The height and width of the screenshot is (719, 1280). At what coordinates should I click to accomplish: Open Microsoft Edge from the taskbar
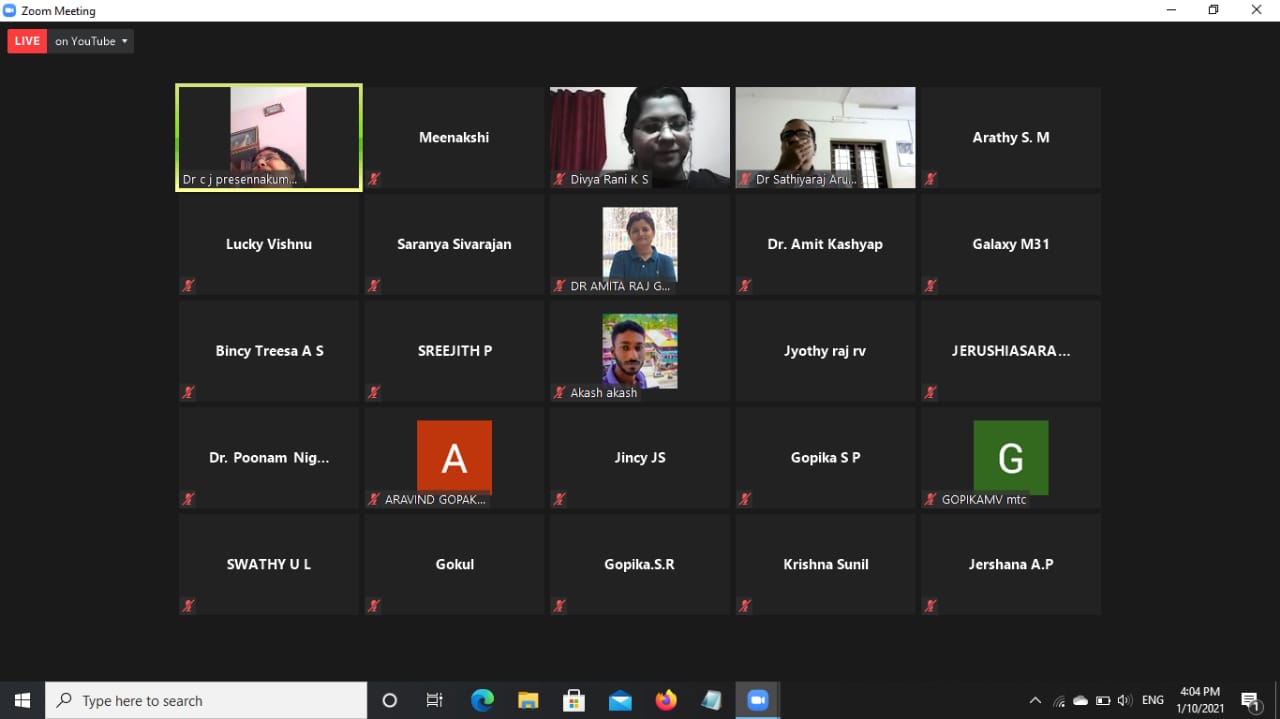click(482, 701)
